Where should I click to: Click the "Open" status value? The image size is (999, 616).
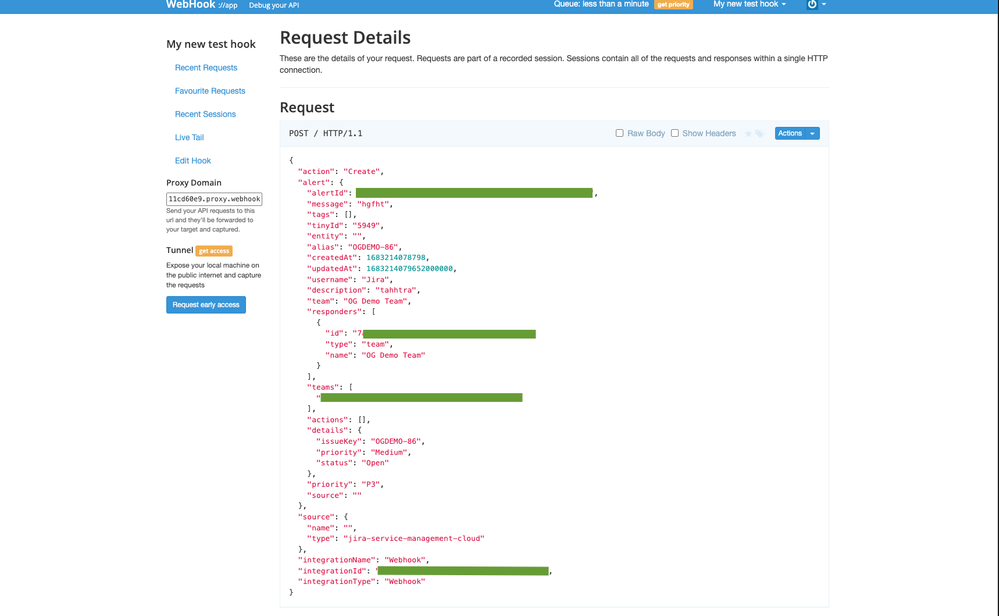point(375,463)
